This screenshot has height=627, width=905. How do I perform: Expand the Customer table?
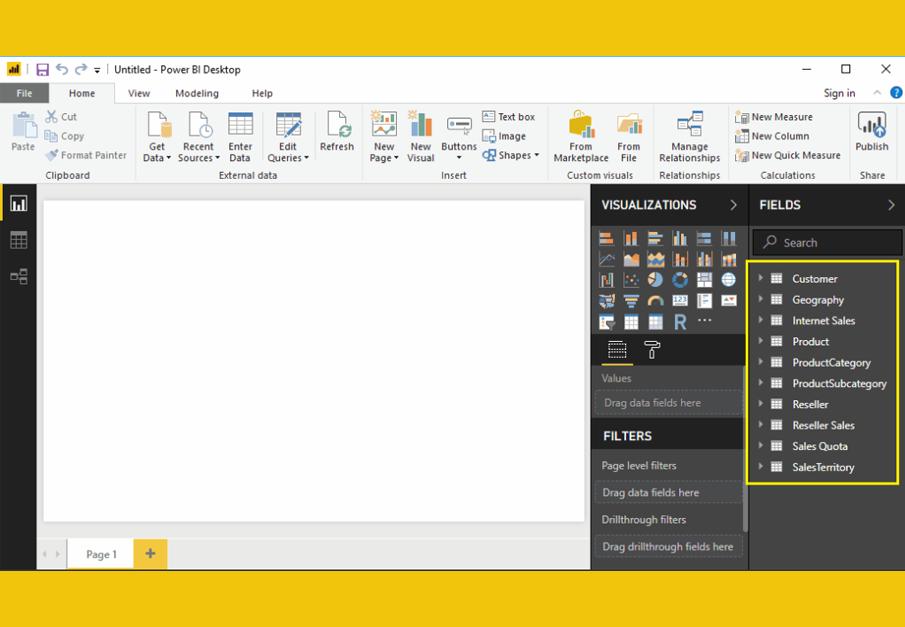(x=761, y=278)
